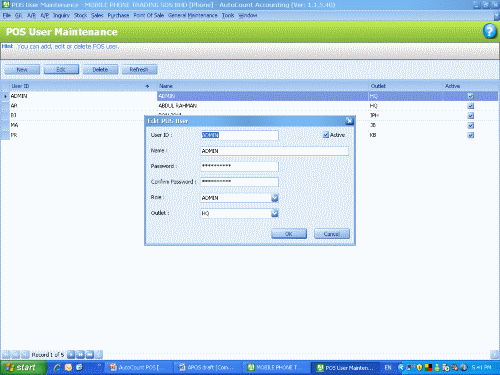
Task: Click the Start button on taskbar
Action: click(23, 368)
